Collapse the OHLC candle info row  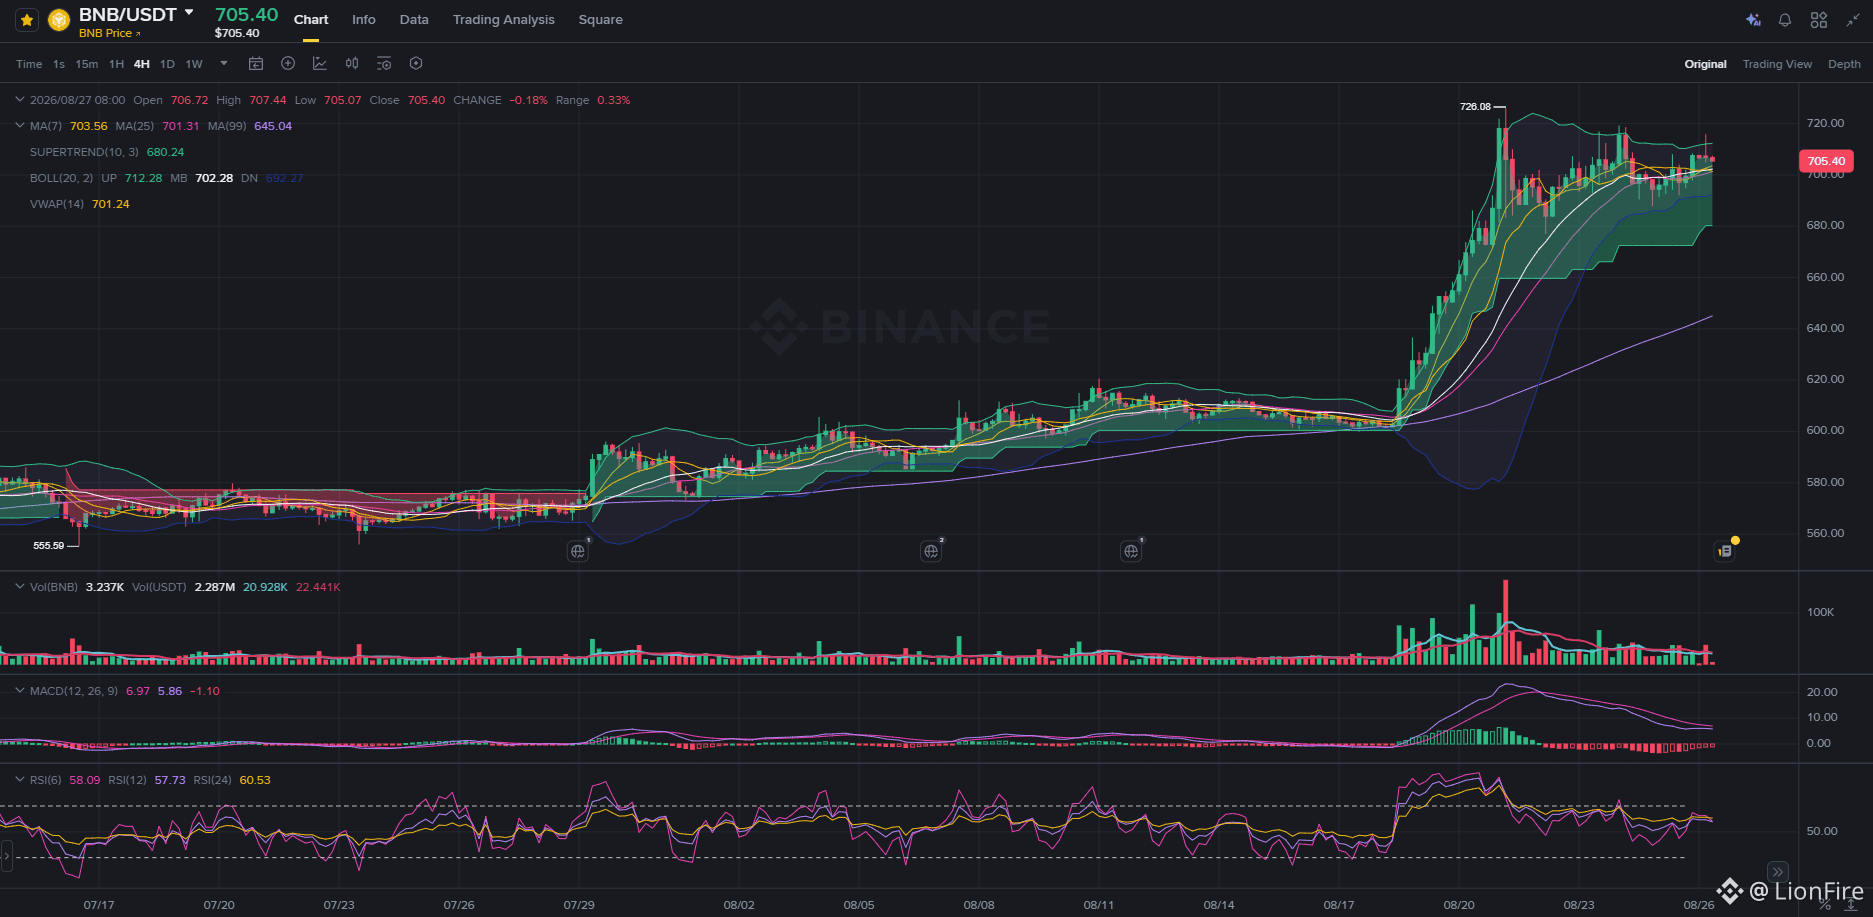(x=19, y=100)
